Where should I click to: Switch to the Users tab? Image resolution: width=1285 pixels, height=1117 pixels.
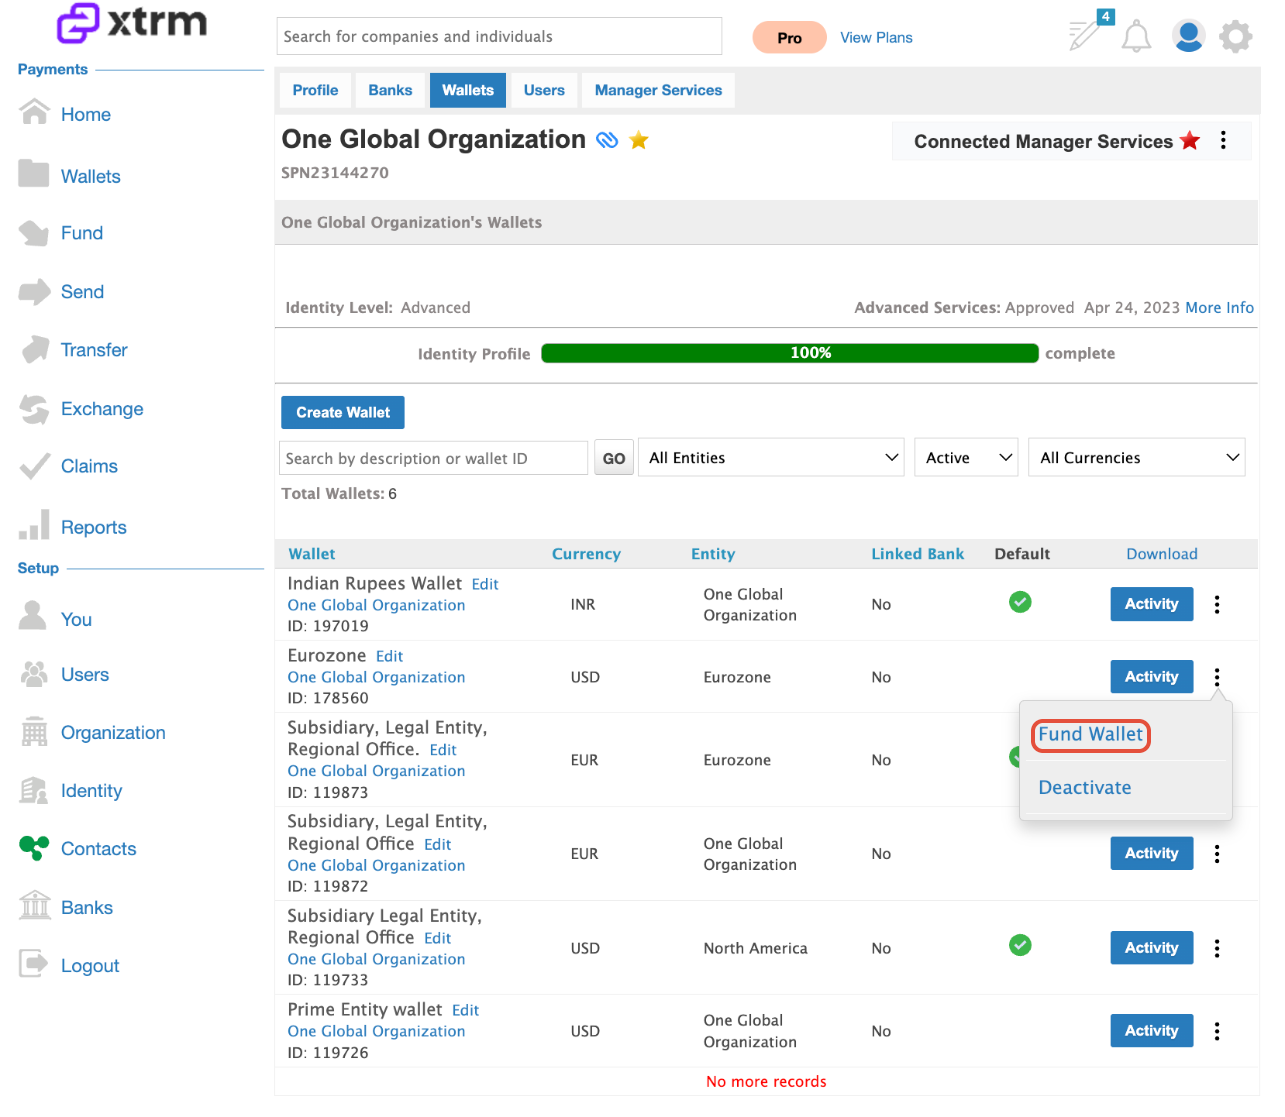tap(544, 90)
